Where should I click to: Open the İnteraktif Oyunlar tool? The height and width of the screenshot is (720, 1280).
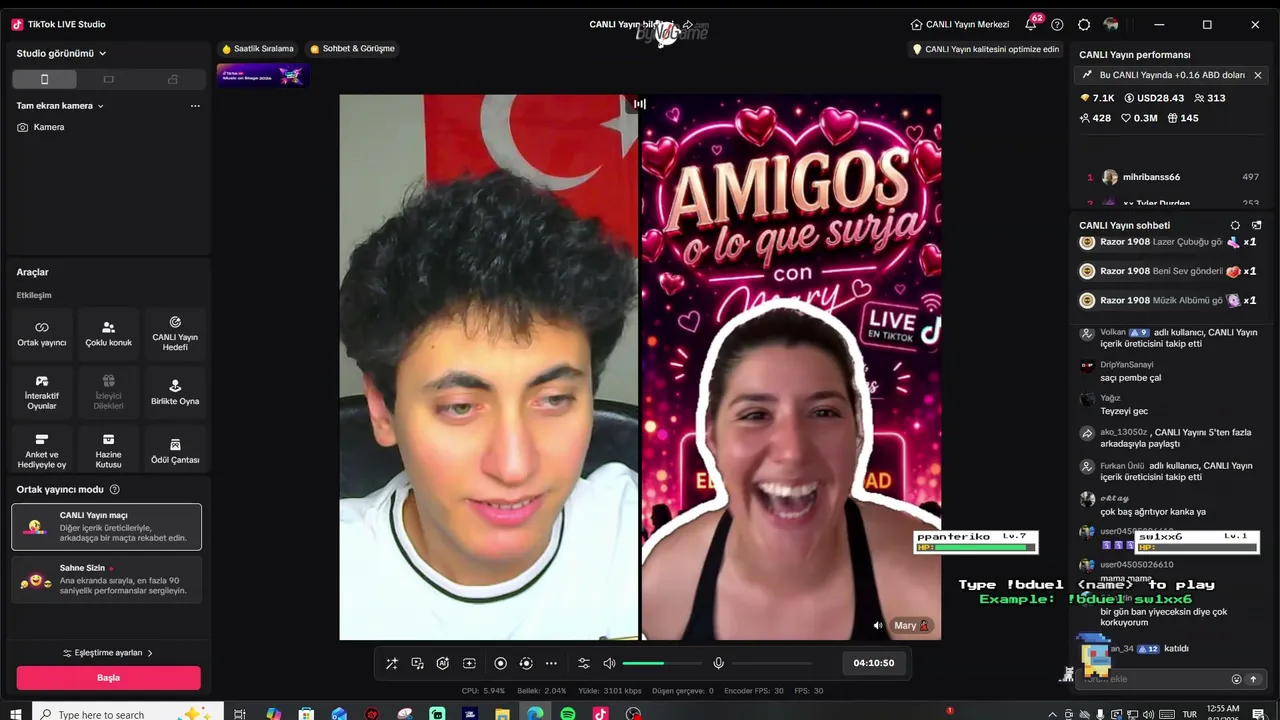tap(42, 393)
